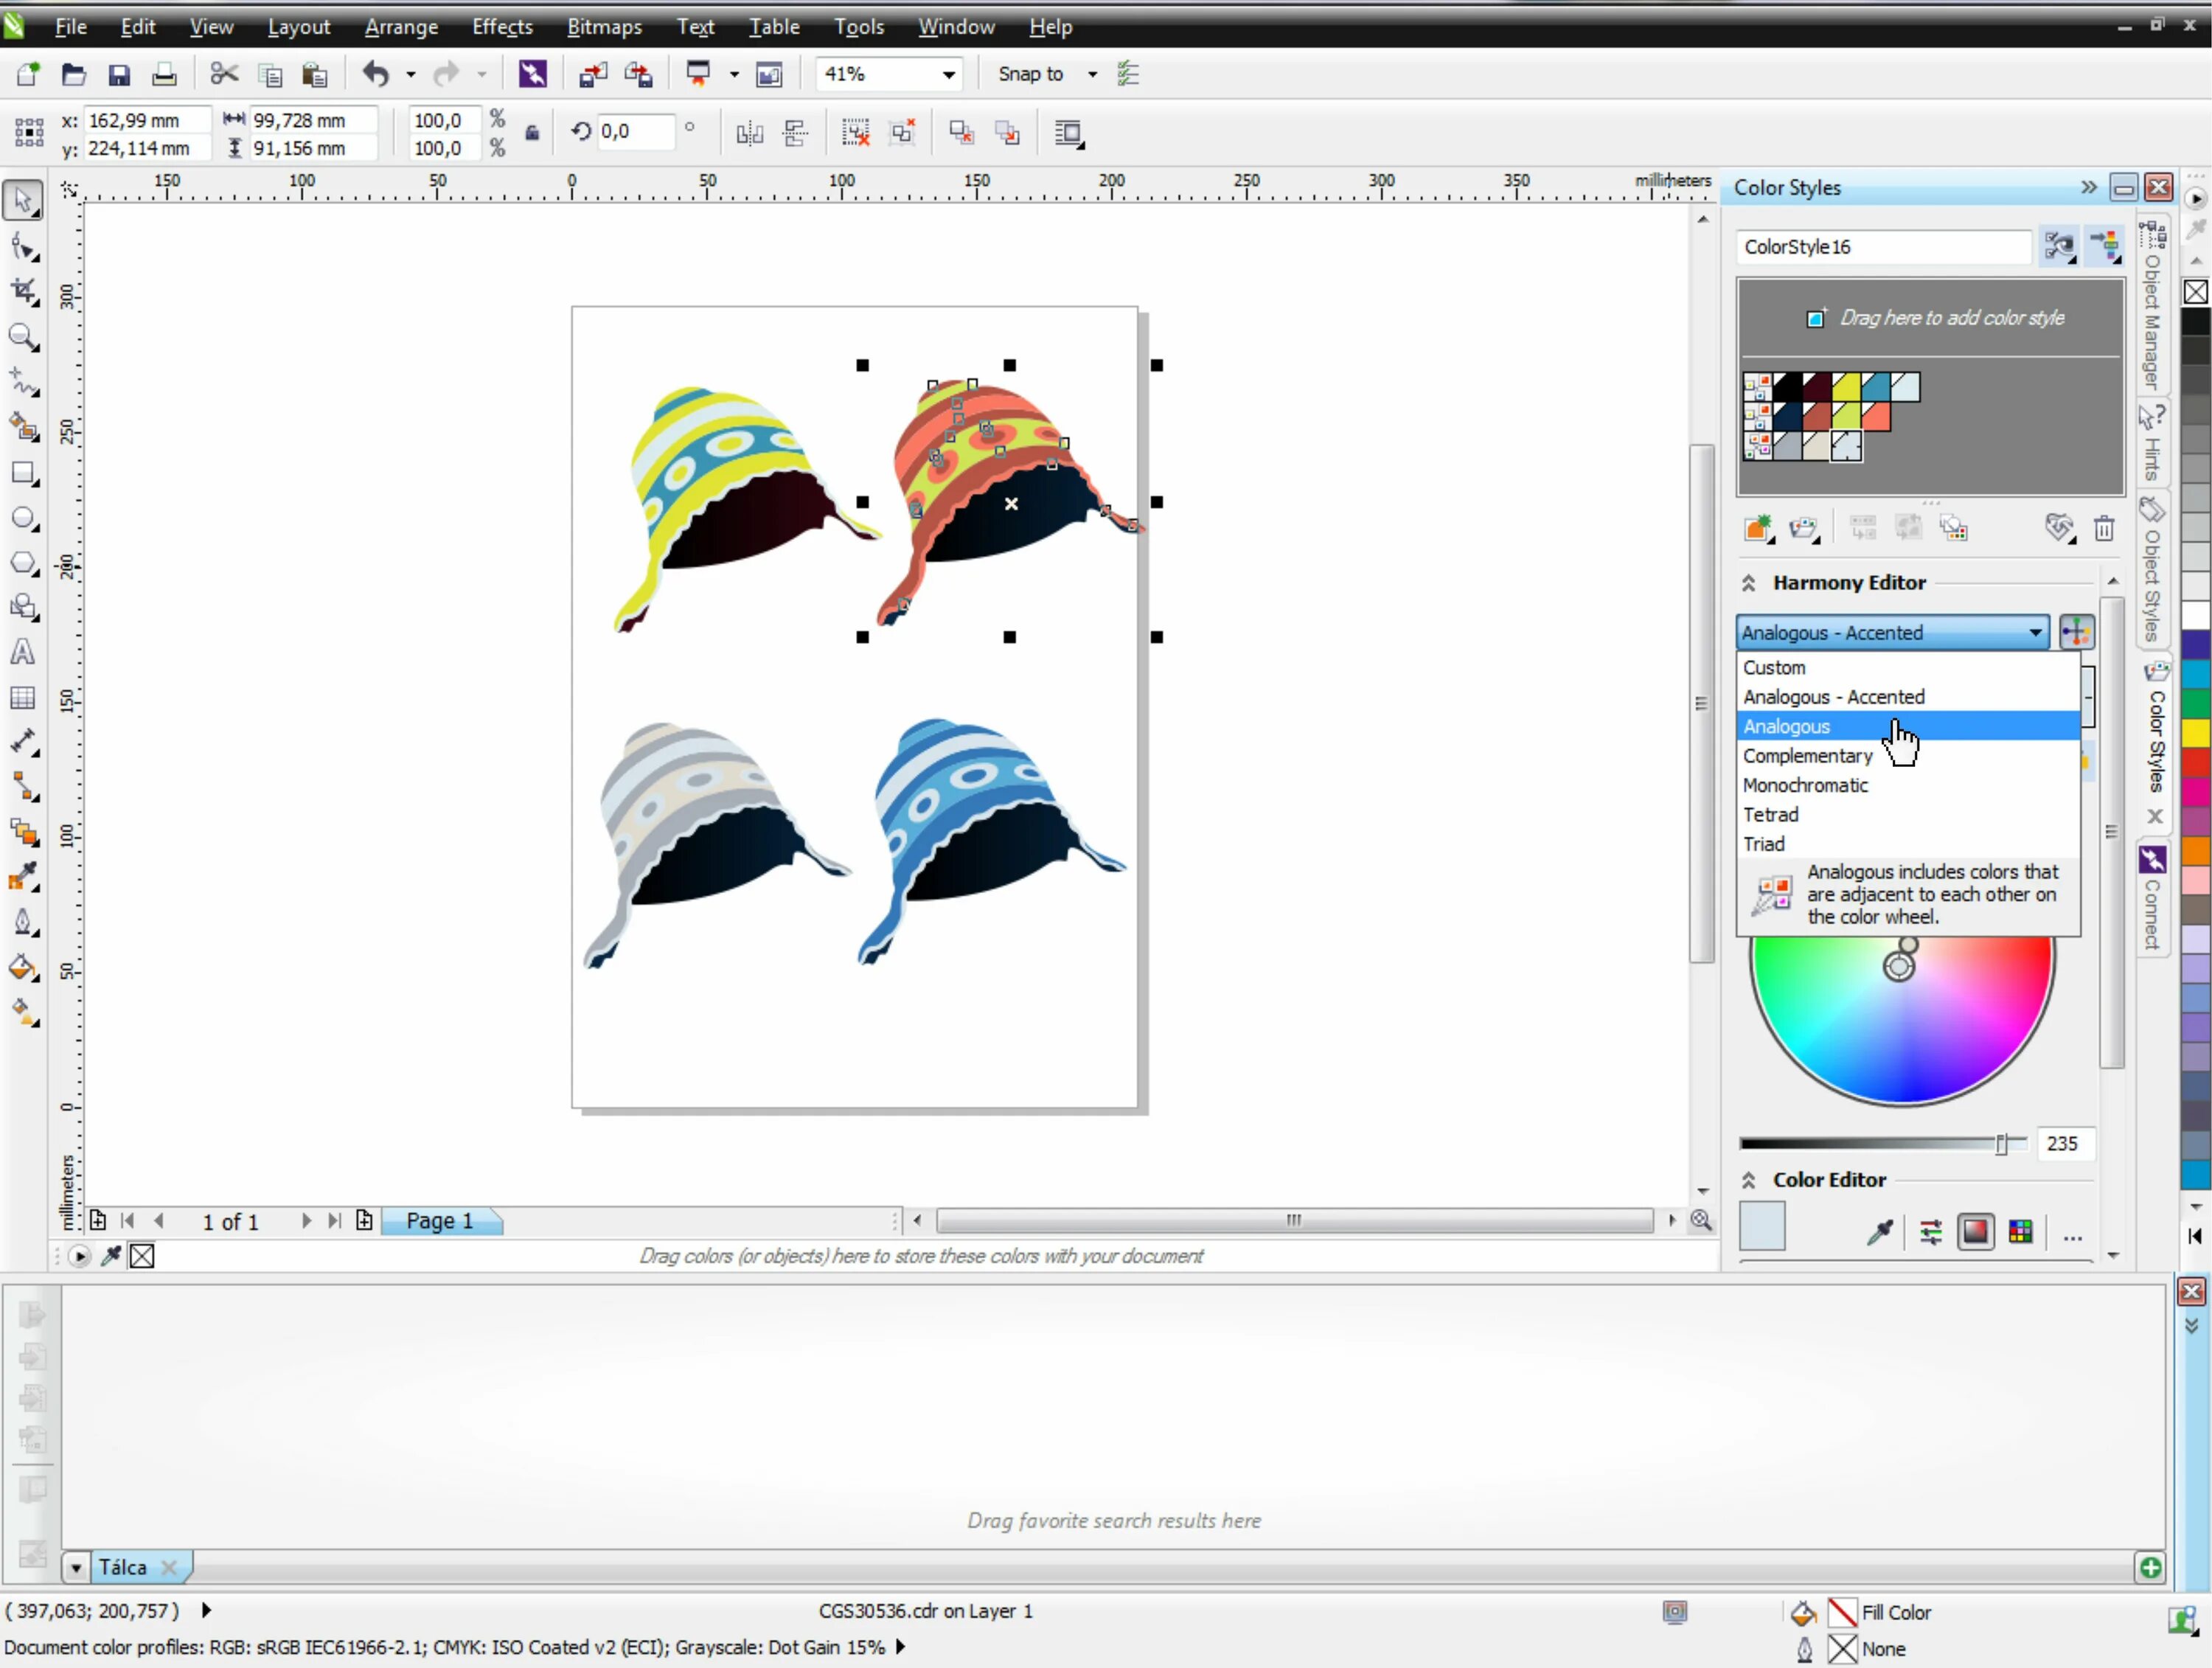The width and height of the screenshot is (2212, 1668).
Task: Click the Delete Color Style icon
Action: point(2101,529)
